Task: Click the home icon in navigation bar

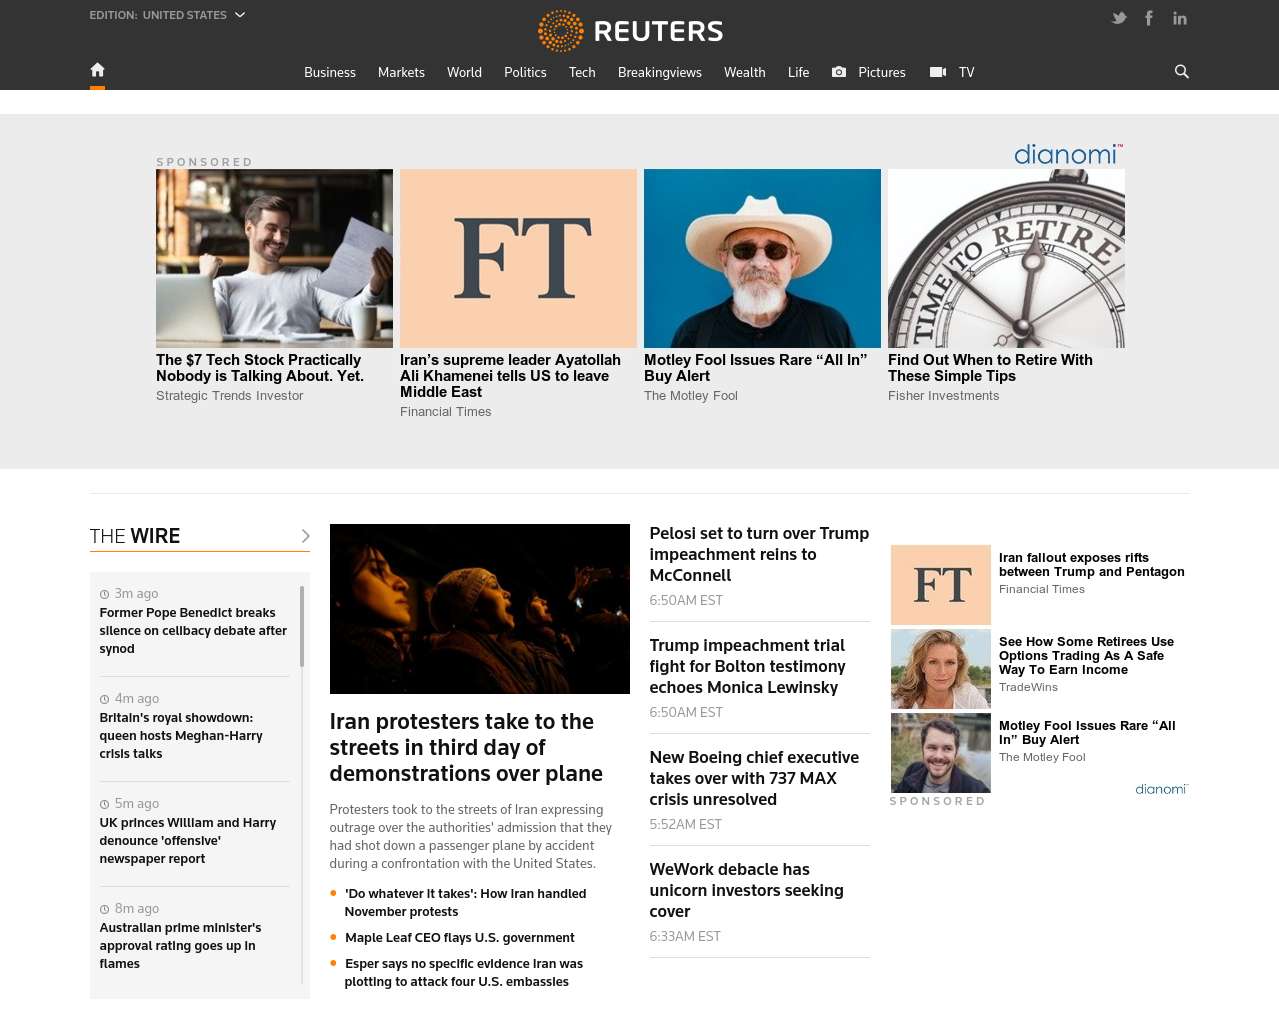Action: [x=97, y=70]
